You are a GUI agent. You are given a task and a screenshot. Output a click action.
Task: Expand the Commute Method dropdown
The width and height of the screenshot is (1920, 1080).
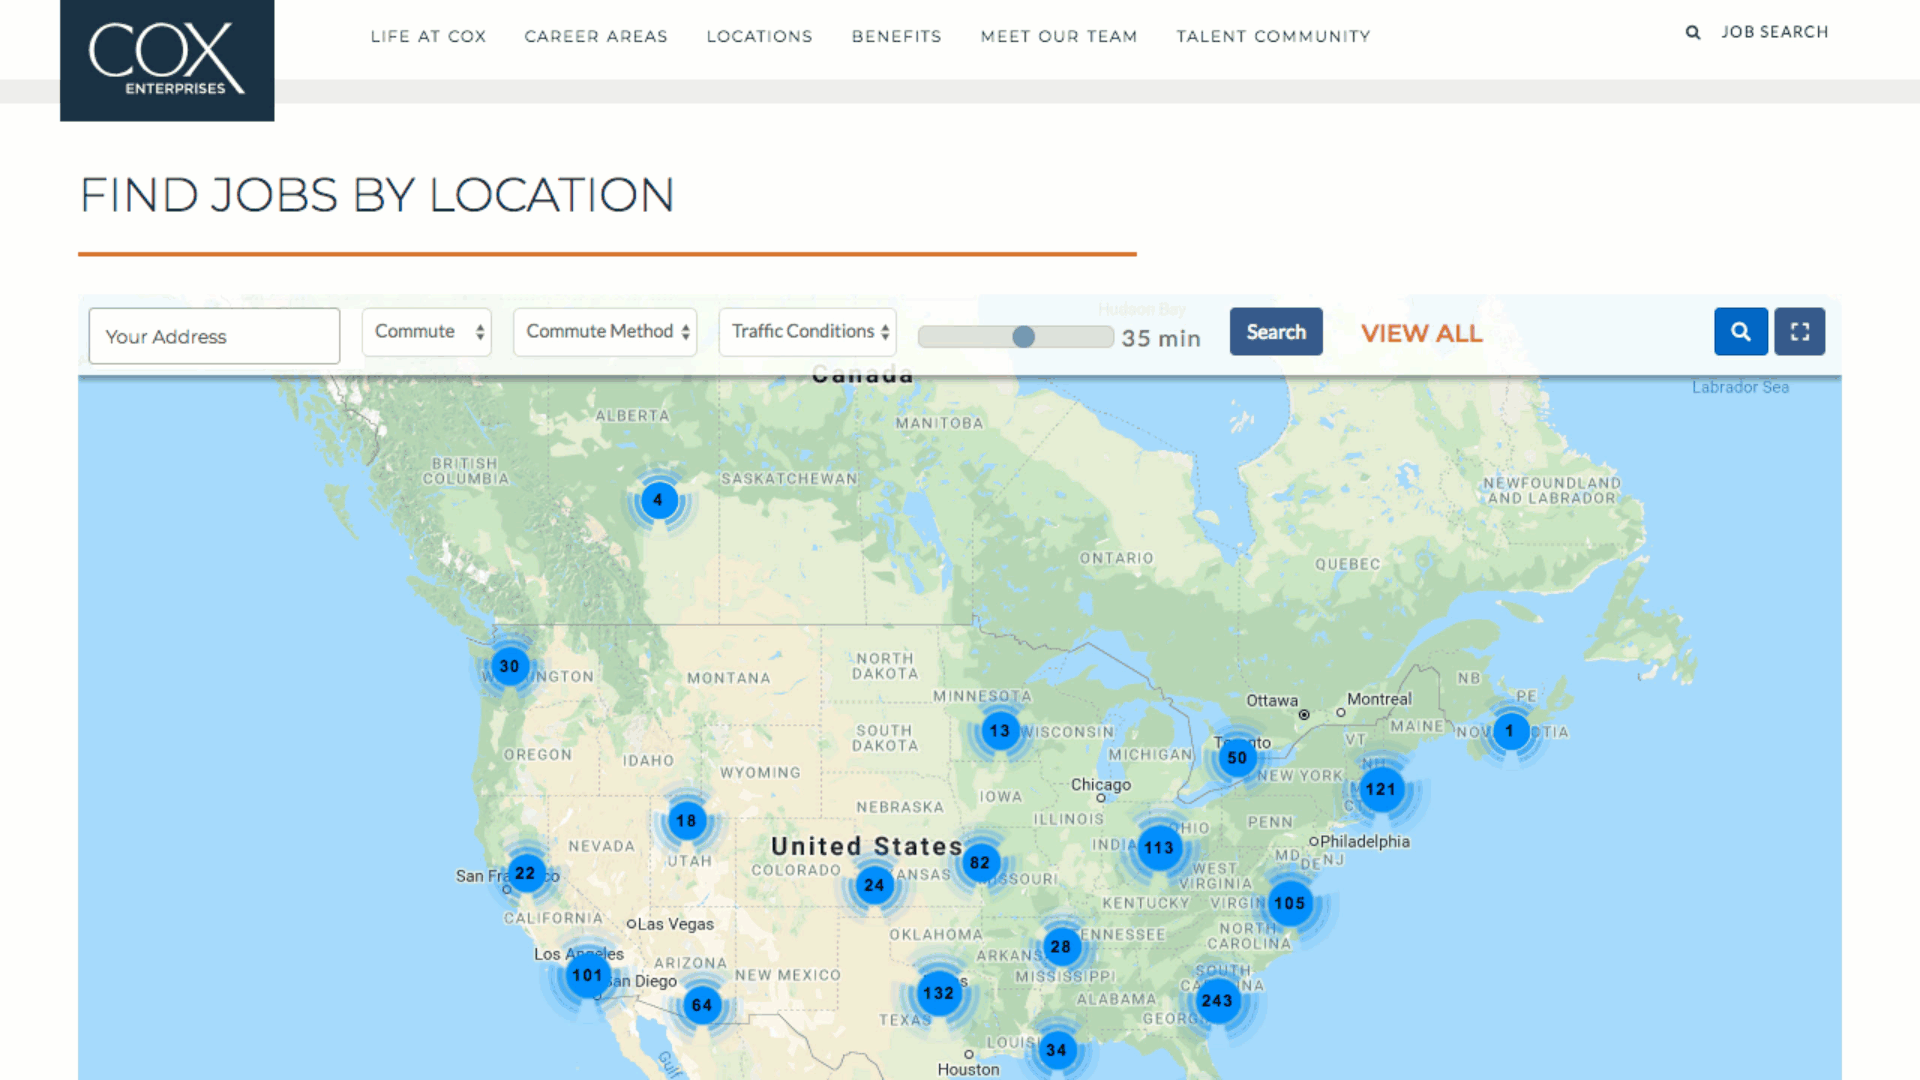[x=605, y=332]
